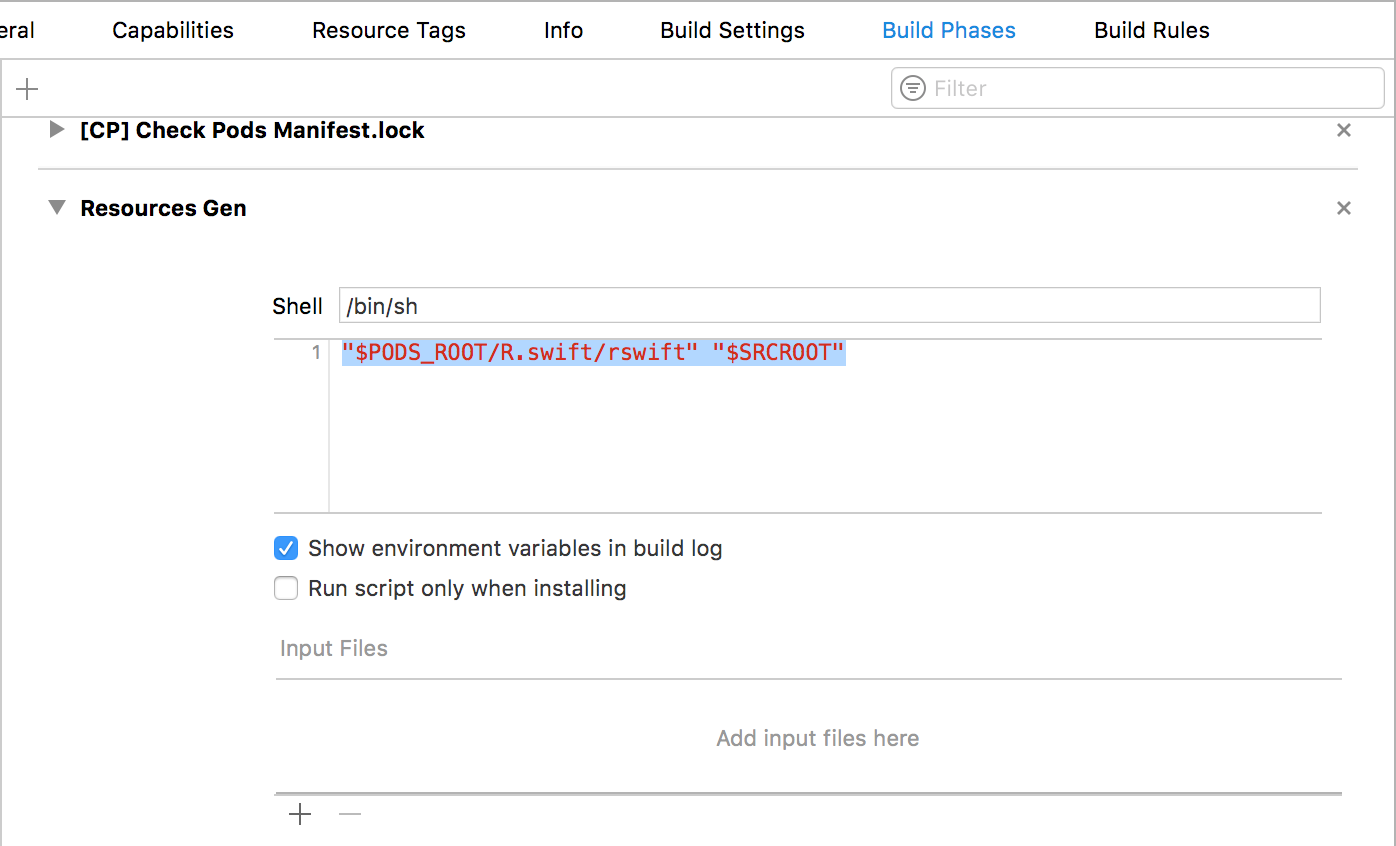Click the Add input files here area

point(817,738)
